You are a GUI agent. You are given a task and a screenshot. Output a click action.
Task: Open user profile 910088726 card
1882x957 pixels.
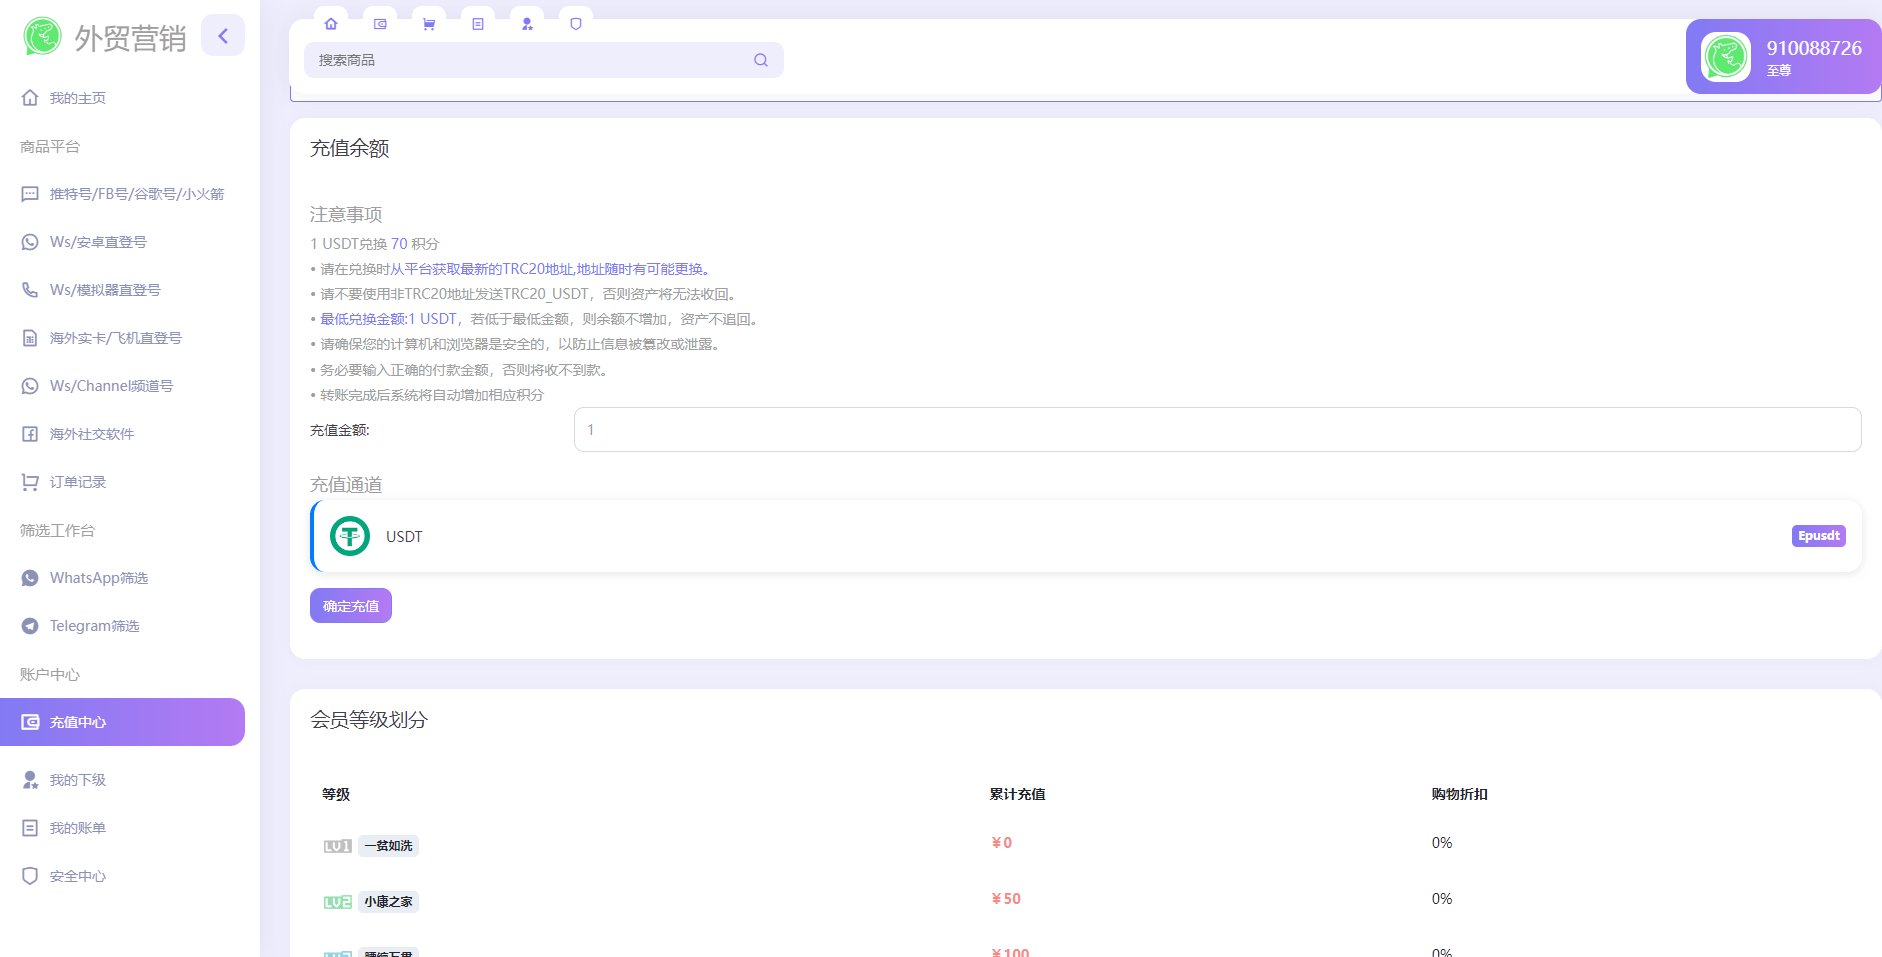[x=1783, y=57]
